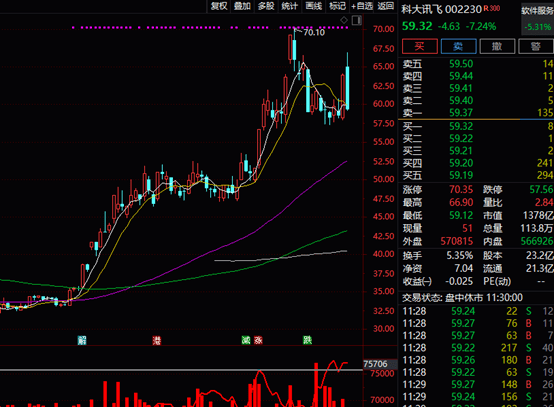554x407 pixels.
Task: Open the 叠加 overlay menu
Action: click(x=242, y=6)
